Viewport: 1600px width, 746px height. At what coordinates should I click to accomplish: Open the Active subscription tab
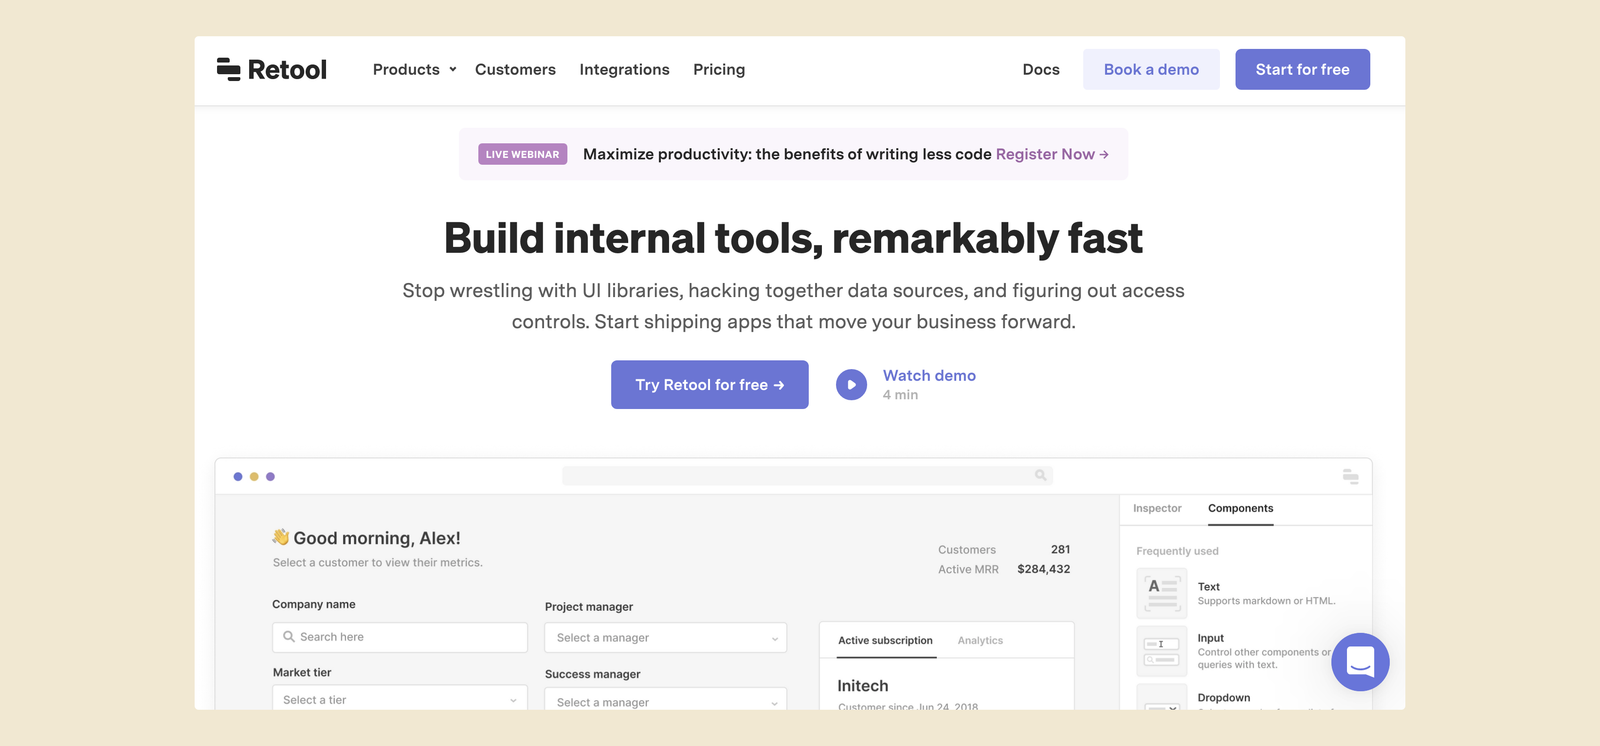885,640
